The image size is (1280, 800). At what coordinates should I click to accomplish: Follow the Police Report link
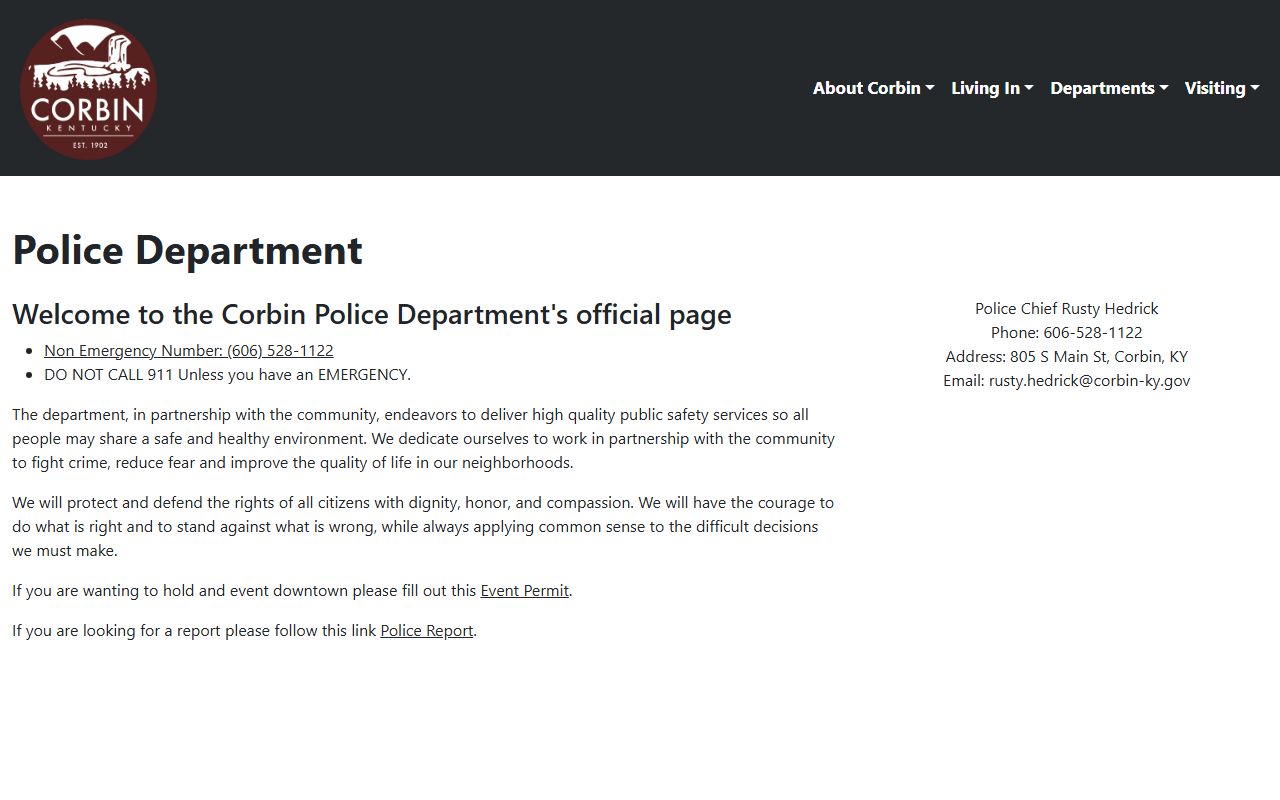[427, 630]
